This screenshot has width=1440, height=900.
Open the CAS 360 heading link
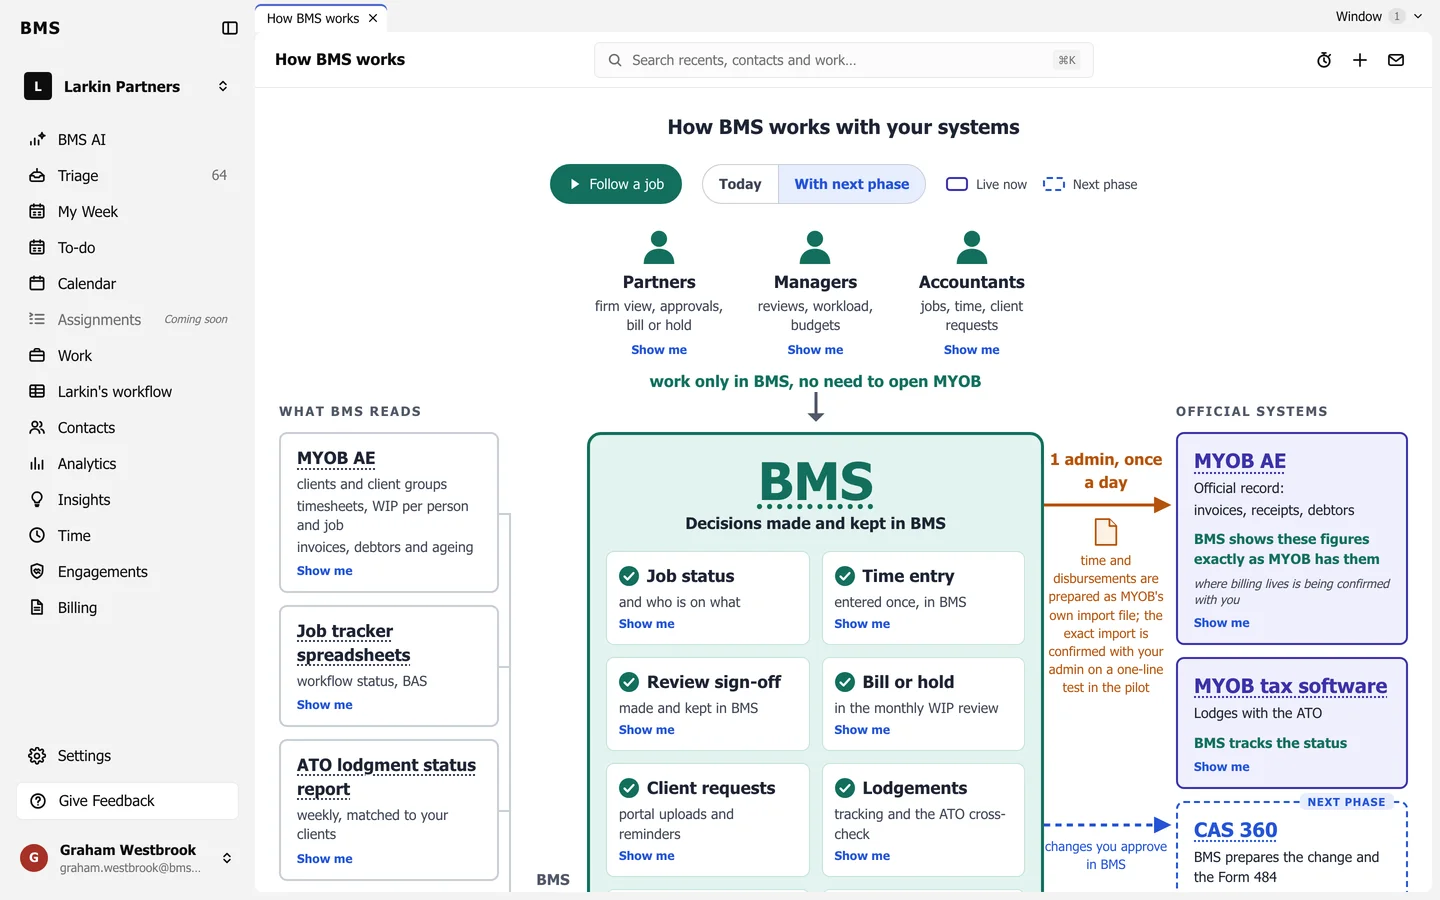point(1236,830)
